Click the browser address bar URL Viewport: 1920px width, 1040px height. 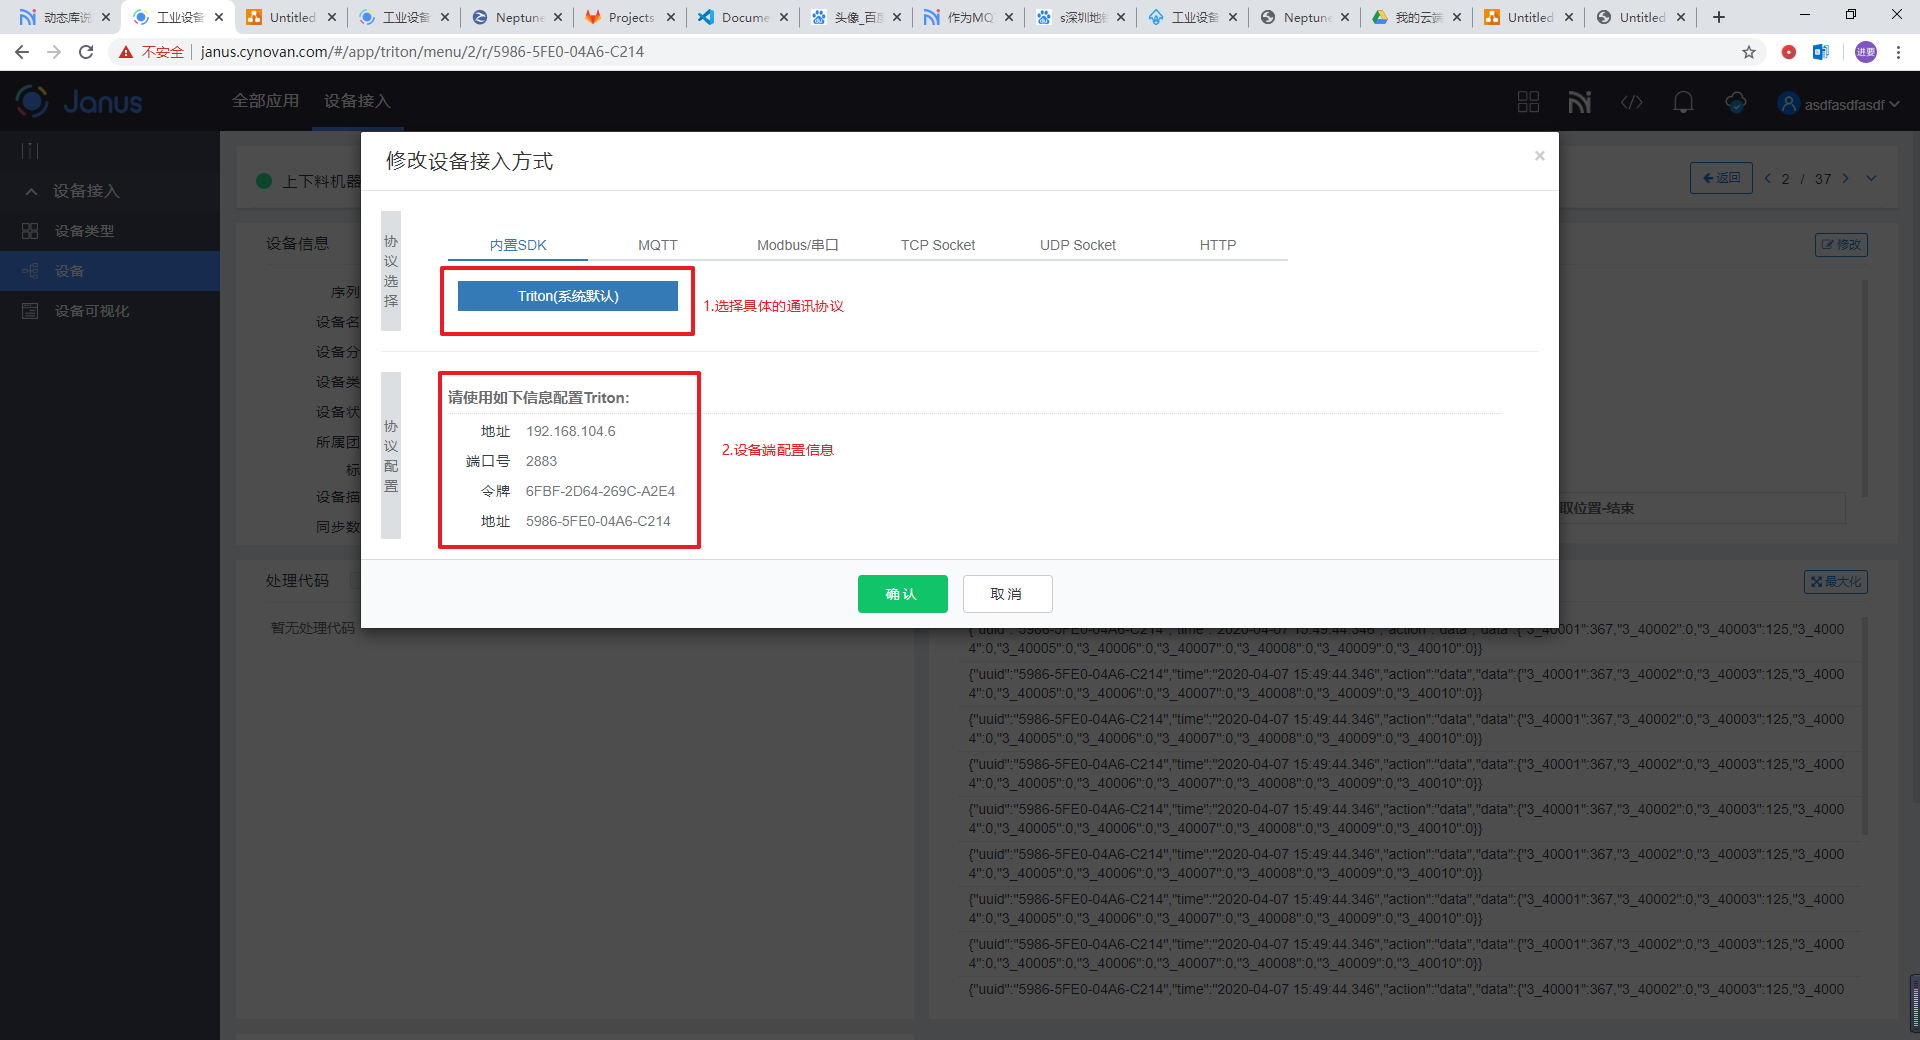(422, 52)
